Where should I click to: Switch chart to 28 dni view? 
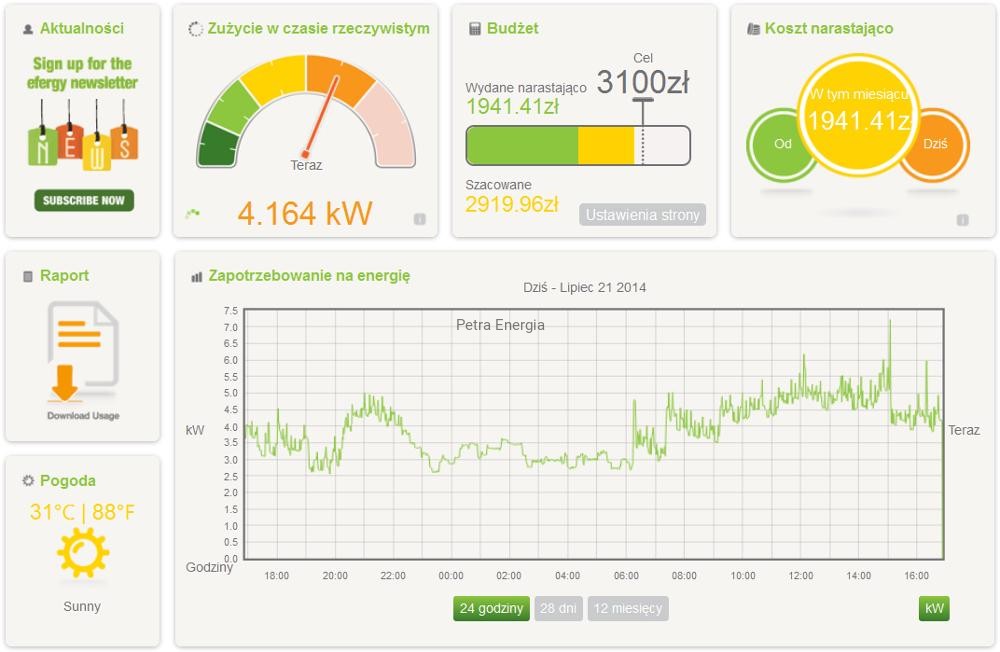pos(559,608)
